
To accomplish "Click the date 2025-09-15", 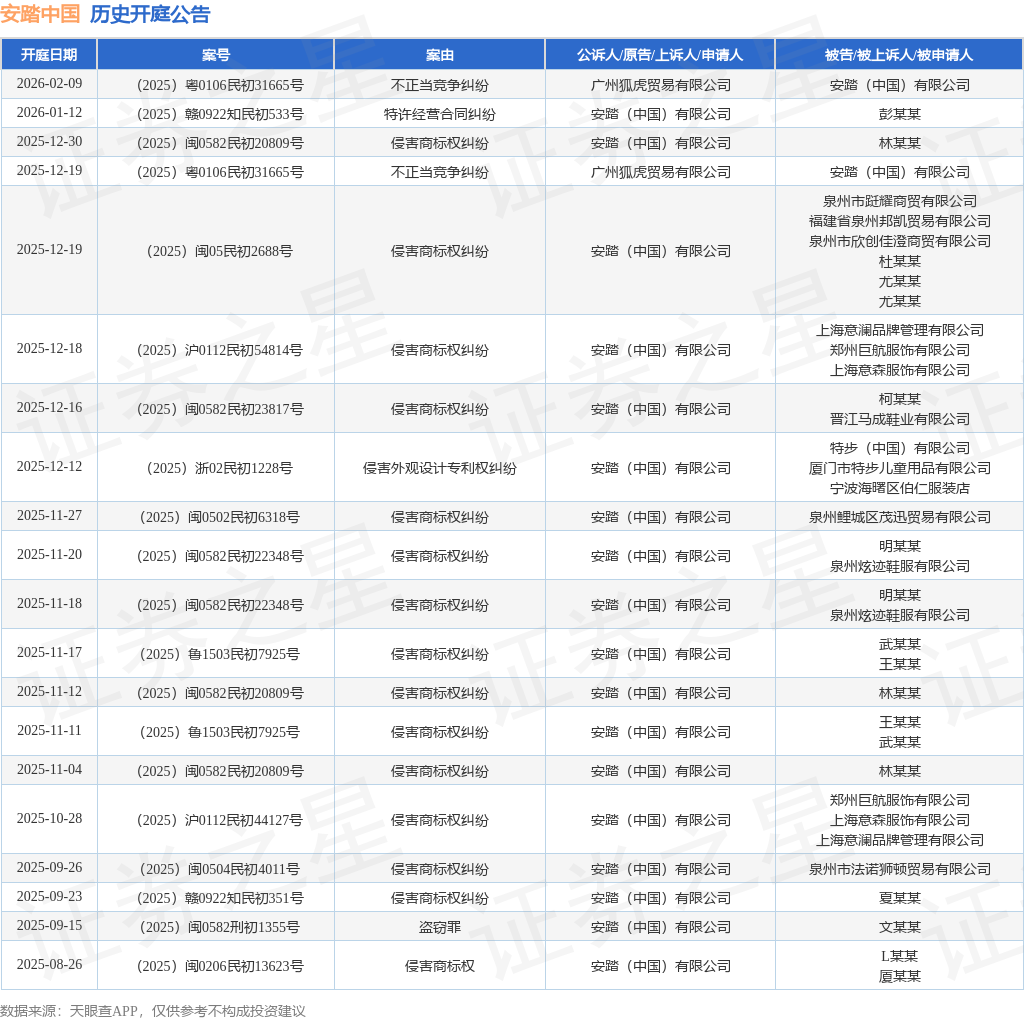I will click(x=50, y=925).
